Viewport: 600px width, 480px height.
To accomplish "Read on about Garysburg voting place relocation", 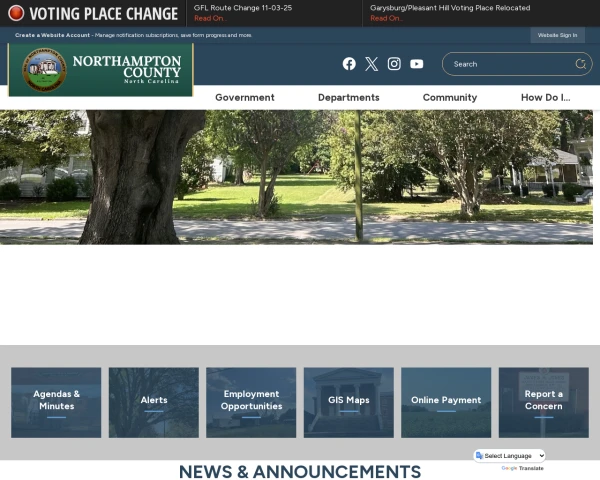I will pyautogui.click(x=386, y=18).
